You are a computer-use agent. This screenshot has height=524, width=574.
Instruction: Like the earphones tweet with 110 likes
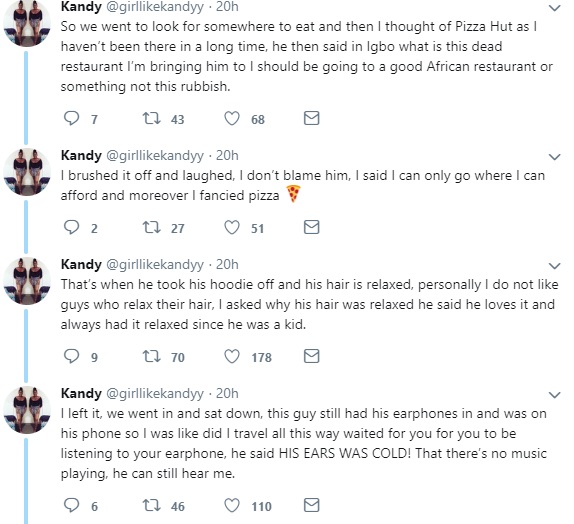click(232, 505)
